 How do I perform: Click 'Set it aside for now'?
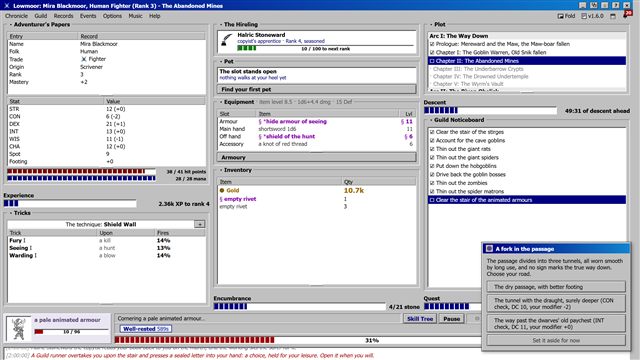coord(556,340)
